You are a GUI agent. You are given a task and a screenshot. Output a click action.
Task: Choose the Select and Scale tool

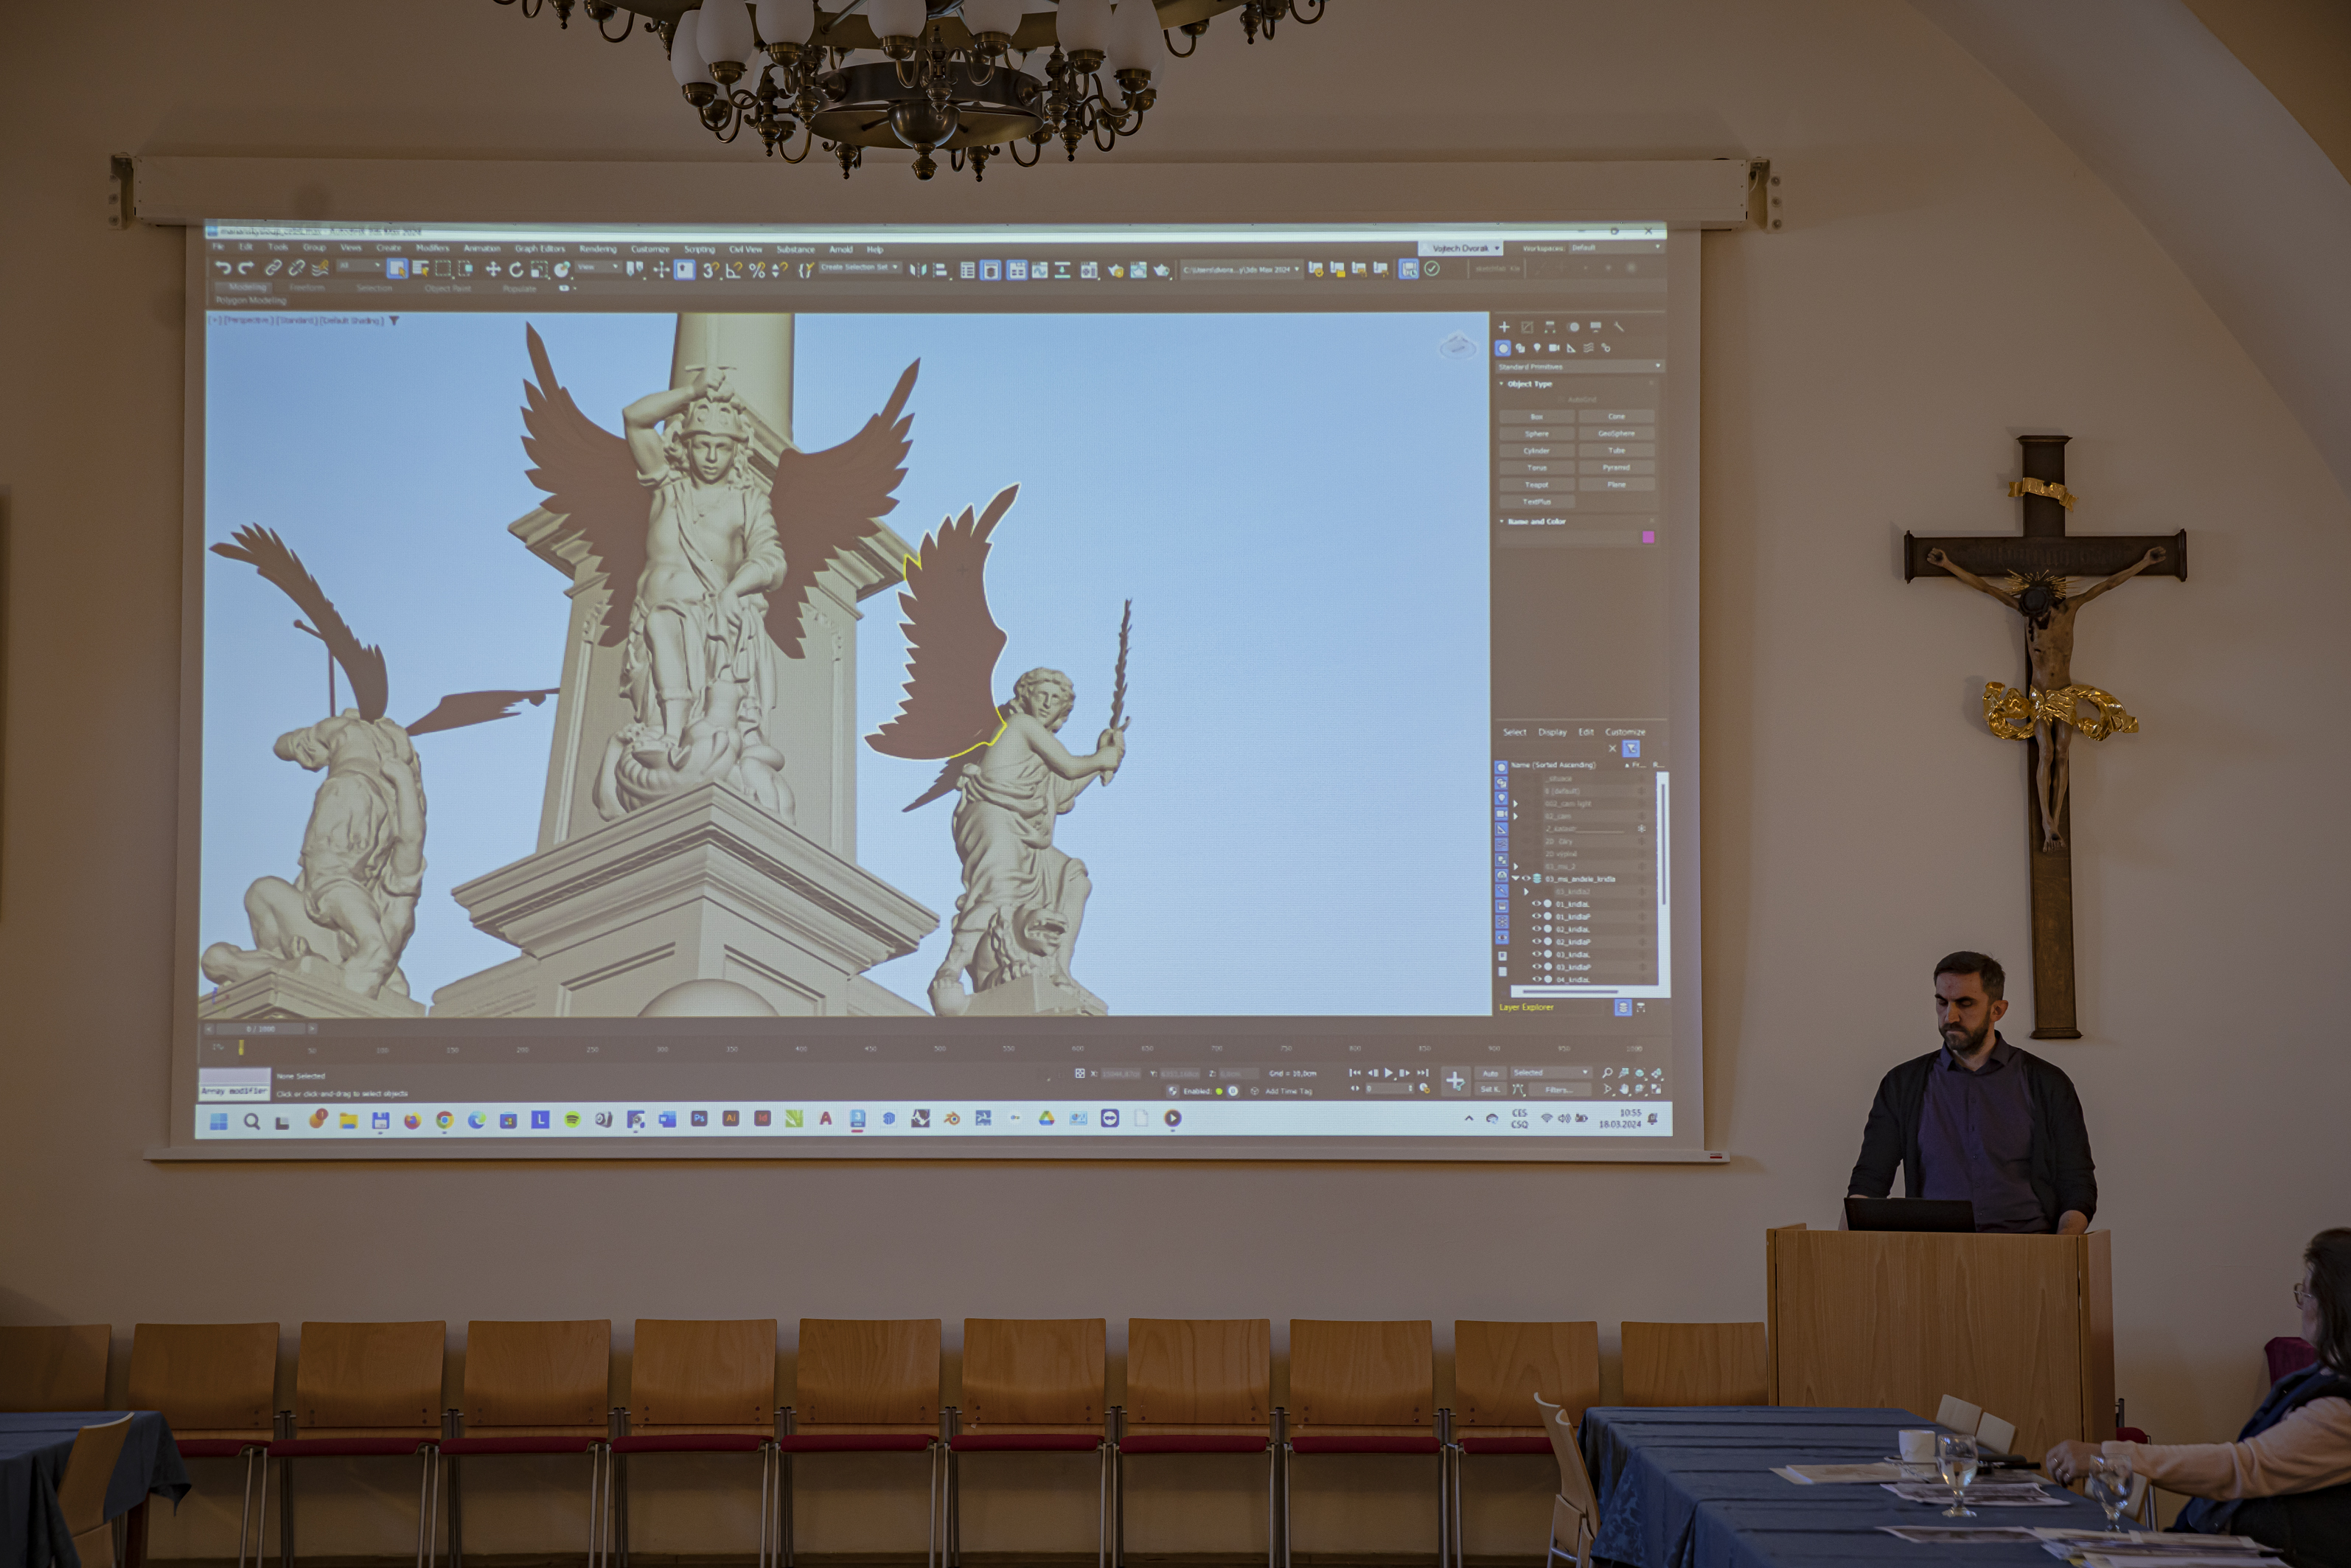pos(539,269)
